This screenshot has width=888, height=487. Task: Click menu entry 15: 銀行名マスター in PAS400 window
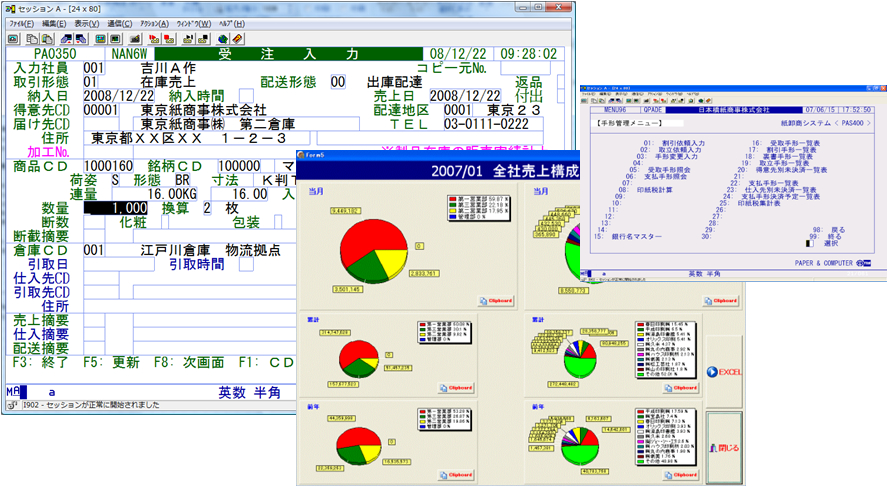(x=627, y=236)
